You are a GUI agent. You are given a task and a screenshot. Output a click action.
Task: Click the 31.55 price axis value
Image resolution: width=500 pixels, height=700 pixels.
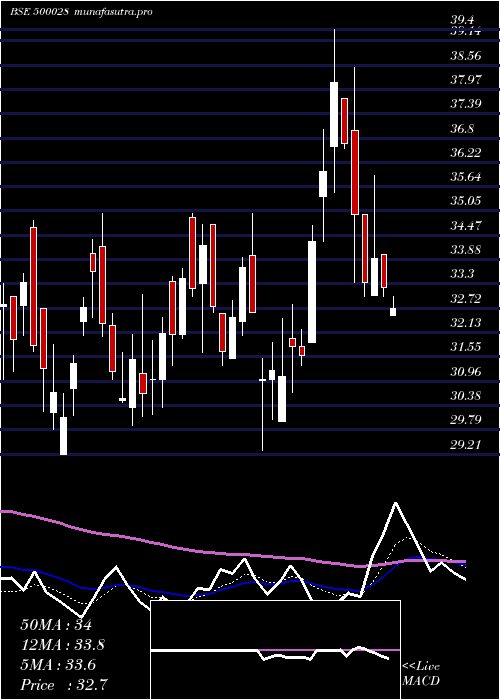point(465,346)
